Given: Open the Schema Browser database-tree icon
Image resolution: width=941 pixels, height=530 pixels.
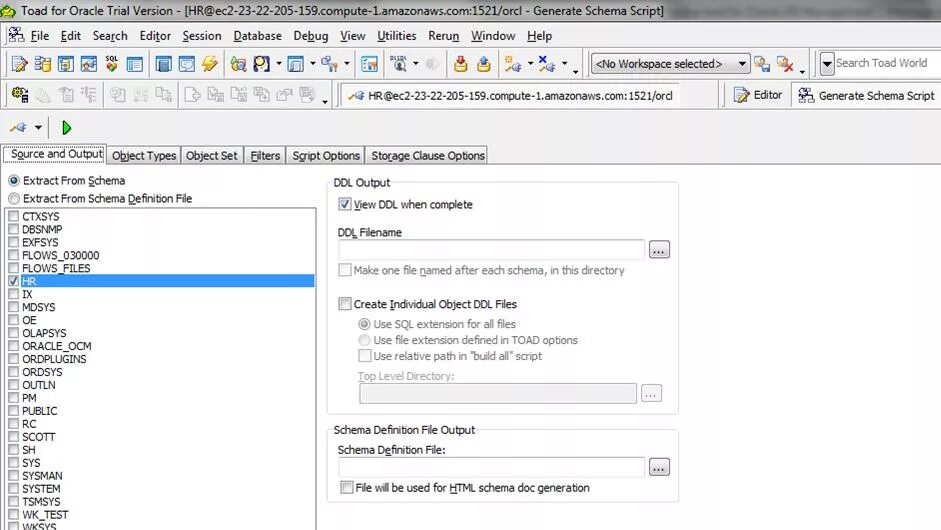Looking at the screenshot, I should 43,64.
